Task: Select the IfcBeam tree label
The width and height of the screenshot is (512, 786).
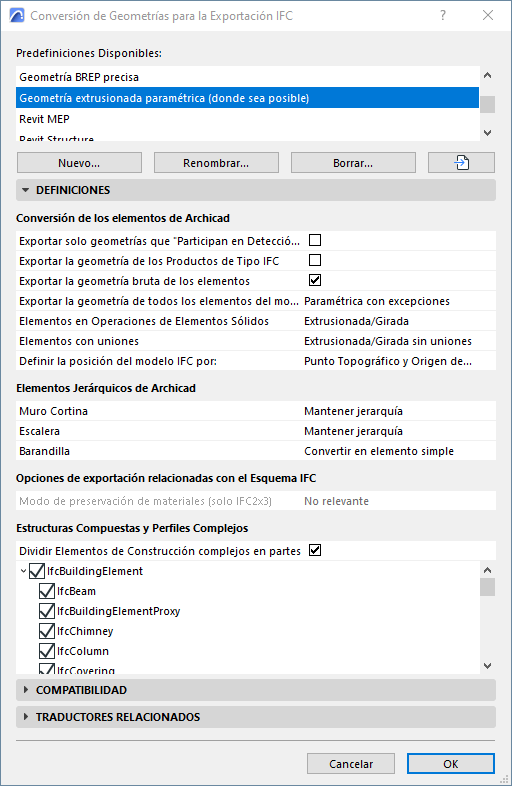Action: click(x=76, y=592)
